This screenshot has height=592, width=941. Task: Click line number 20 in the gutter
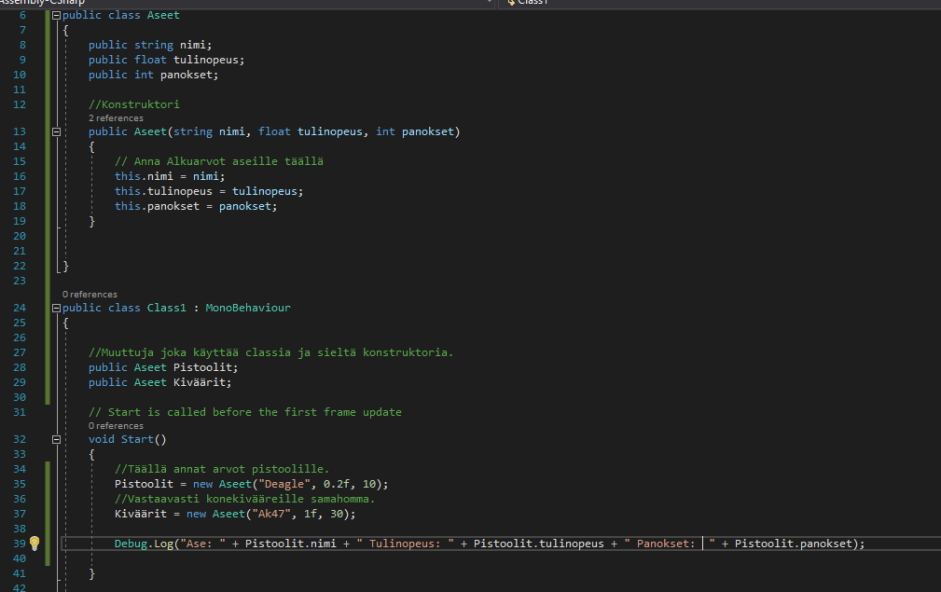[19, 236]
